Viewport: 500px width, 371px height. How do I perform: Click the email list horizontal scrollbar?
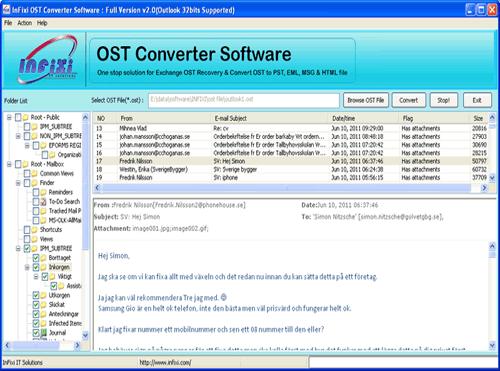pos(290,188)
